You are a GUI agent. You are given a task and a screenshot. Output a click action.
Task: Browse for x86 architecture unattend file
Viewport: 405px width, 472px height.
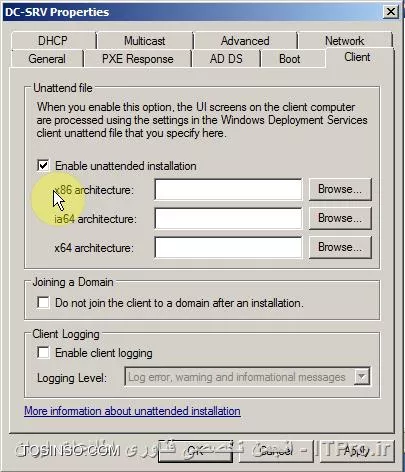tap(340, 189)
